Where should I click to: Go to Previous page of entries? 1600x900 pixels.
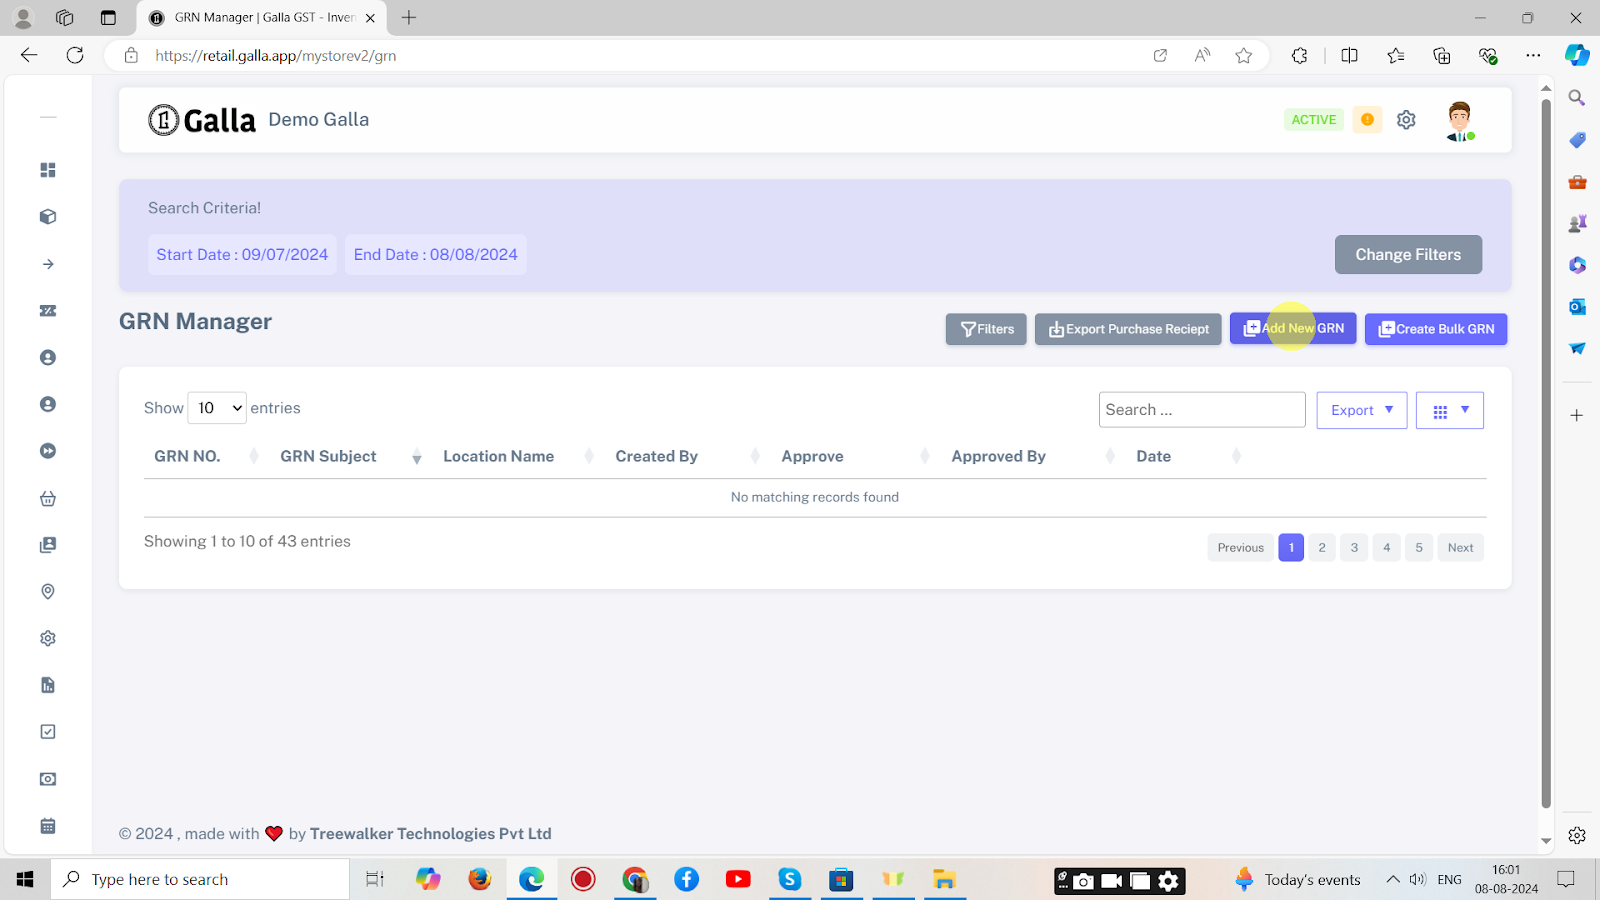(x=1241, y=548)
